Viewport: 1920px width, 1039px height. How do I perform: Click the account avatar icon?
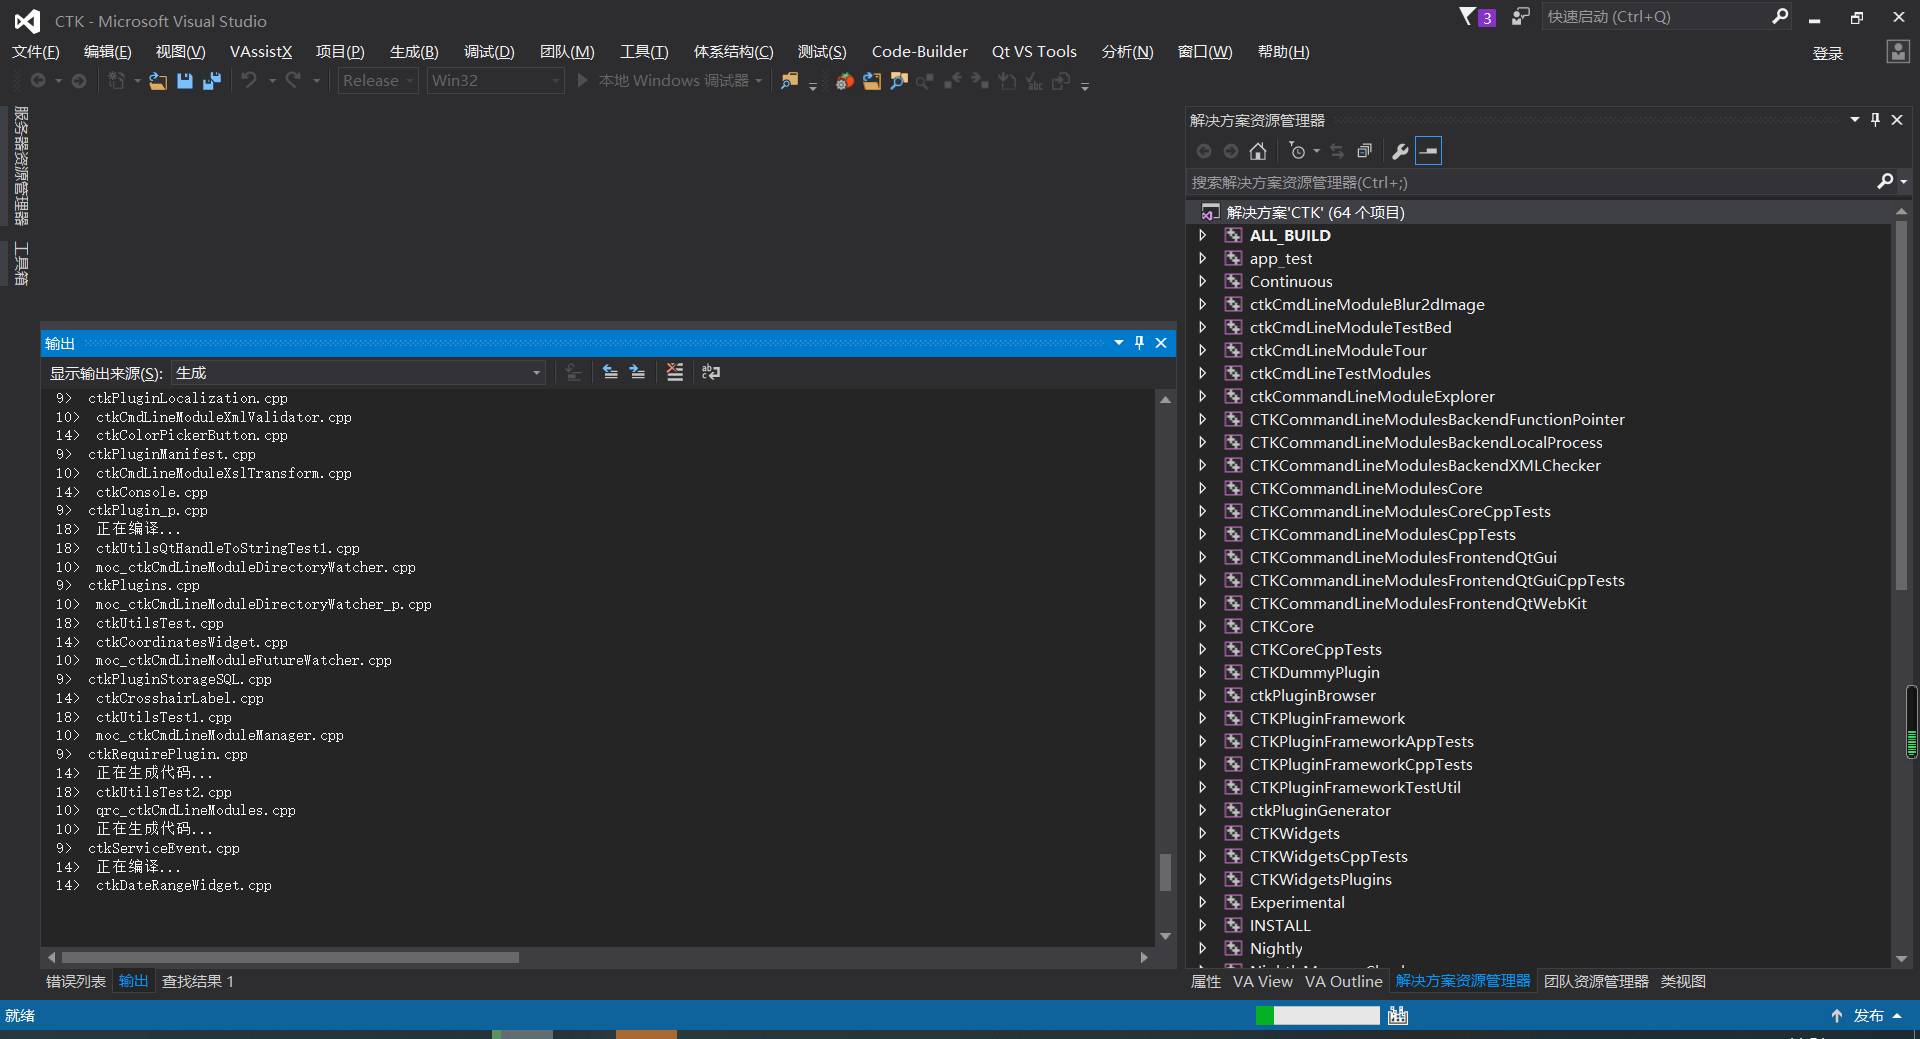(1897, 52)
